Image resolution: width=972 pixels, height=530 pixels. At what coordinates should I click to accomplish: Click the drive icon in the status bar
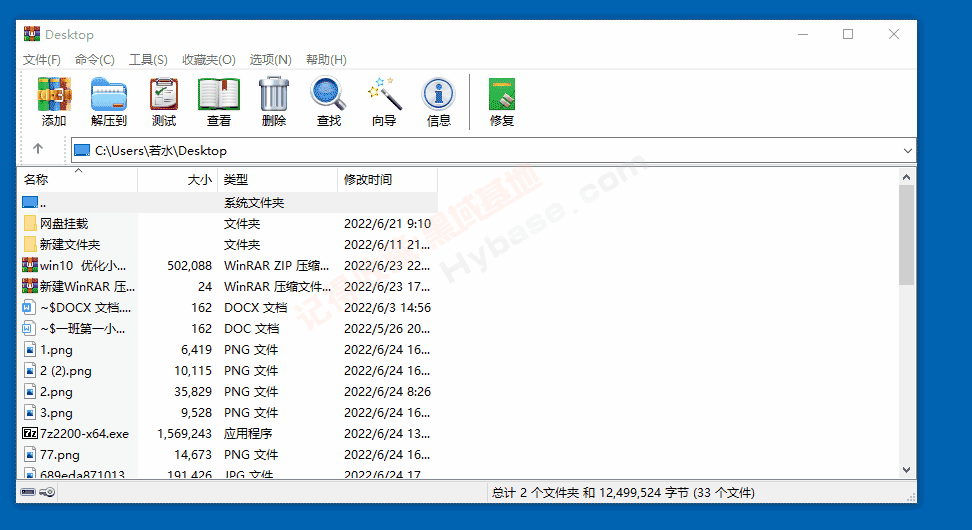coord(28,492)
